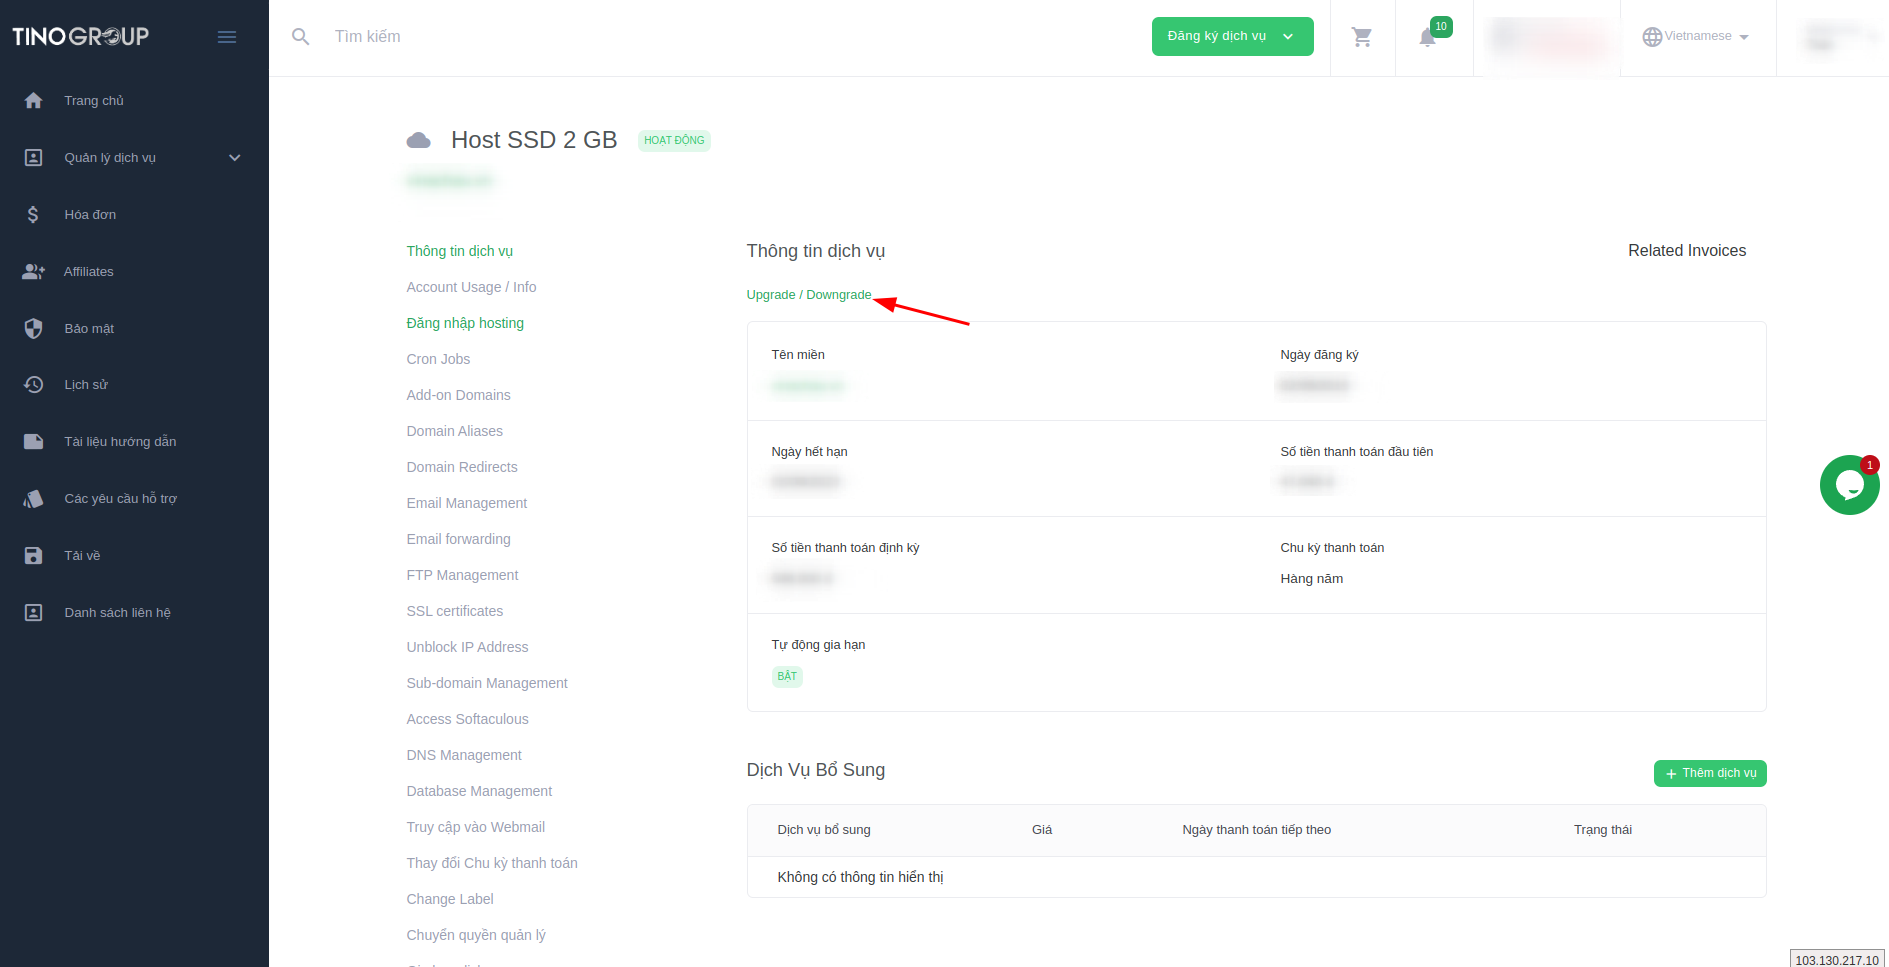The height and width of the screenshot is (967, 1889).
Task: Open Database Management section
Action: point(479,791)
